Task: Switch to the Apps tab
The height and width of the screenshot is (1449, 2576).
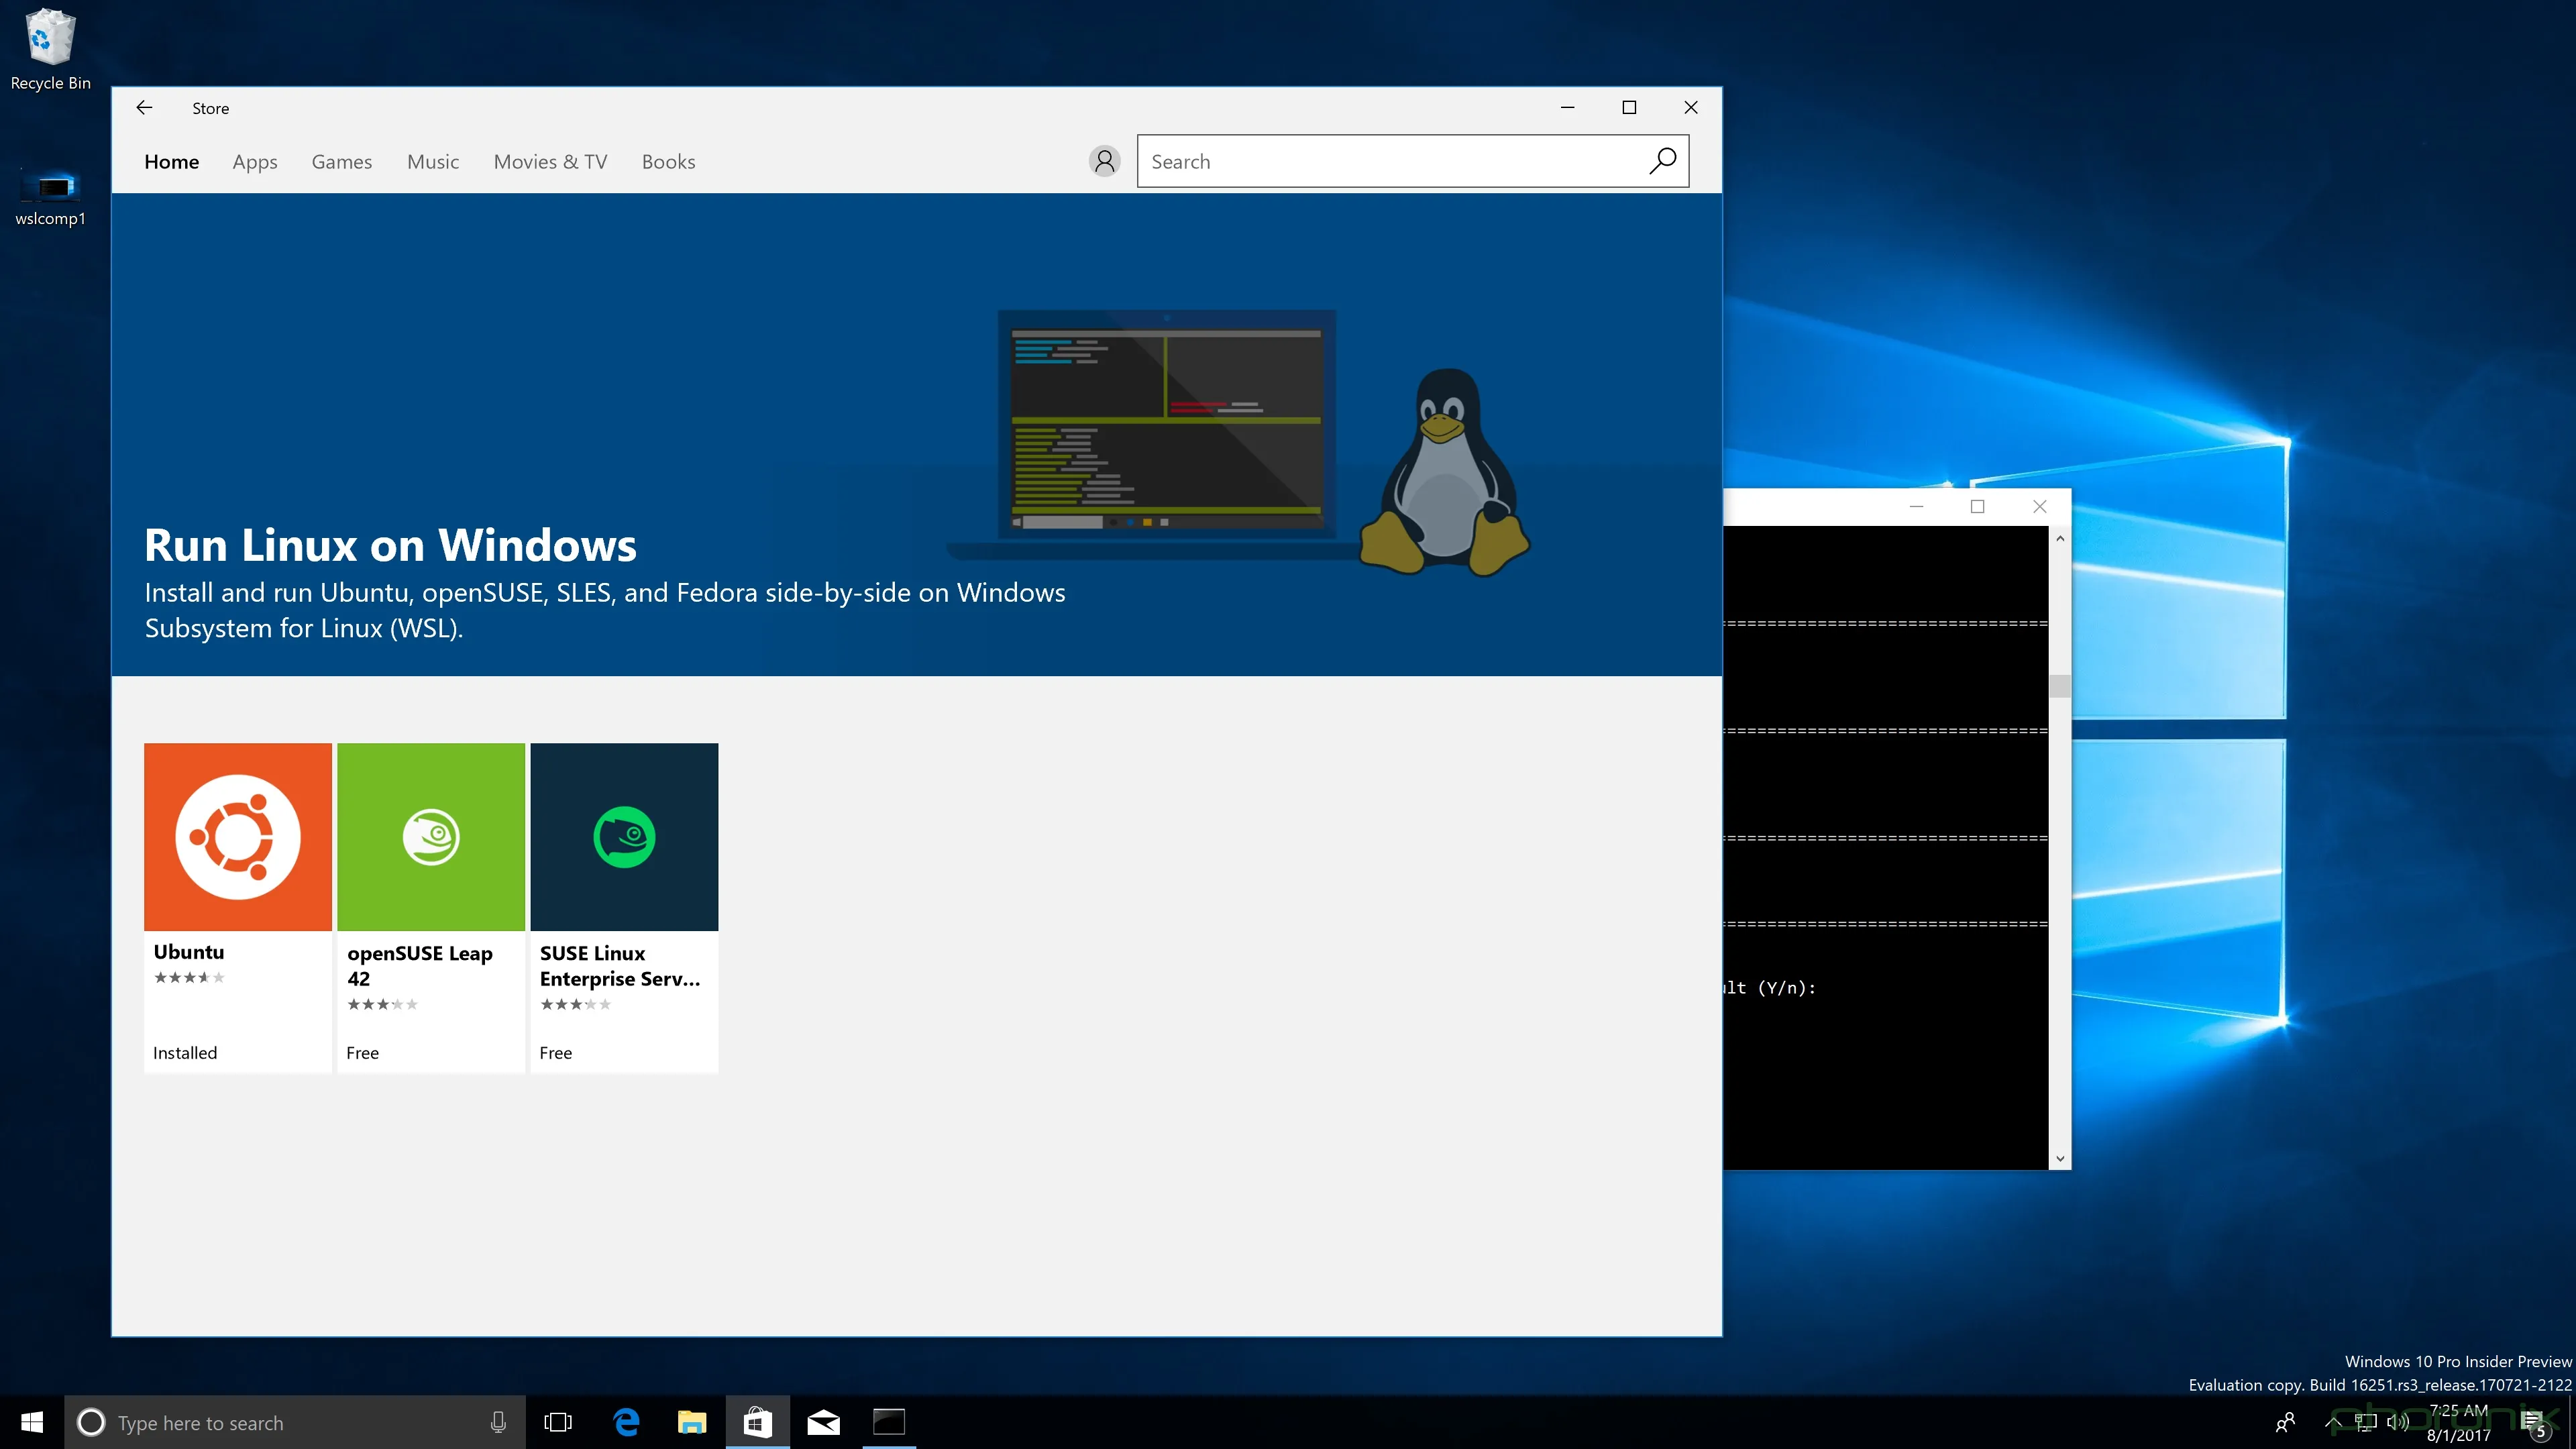Action: click(x=255, y=162)
